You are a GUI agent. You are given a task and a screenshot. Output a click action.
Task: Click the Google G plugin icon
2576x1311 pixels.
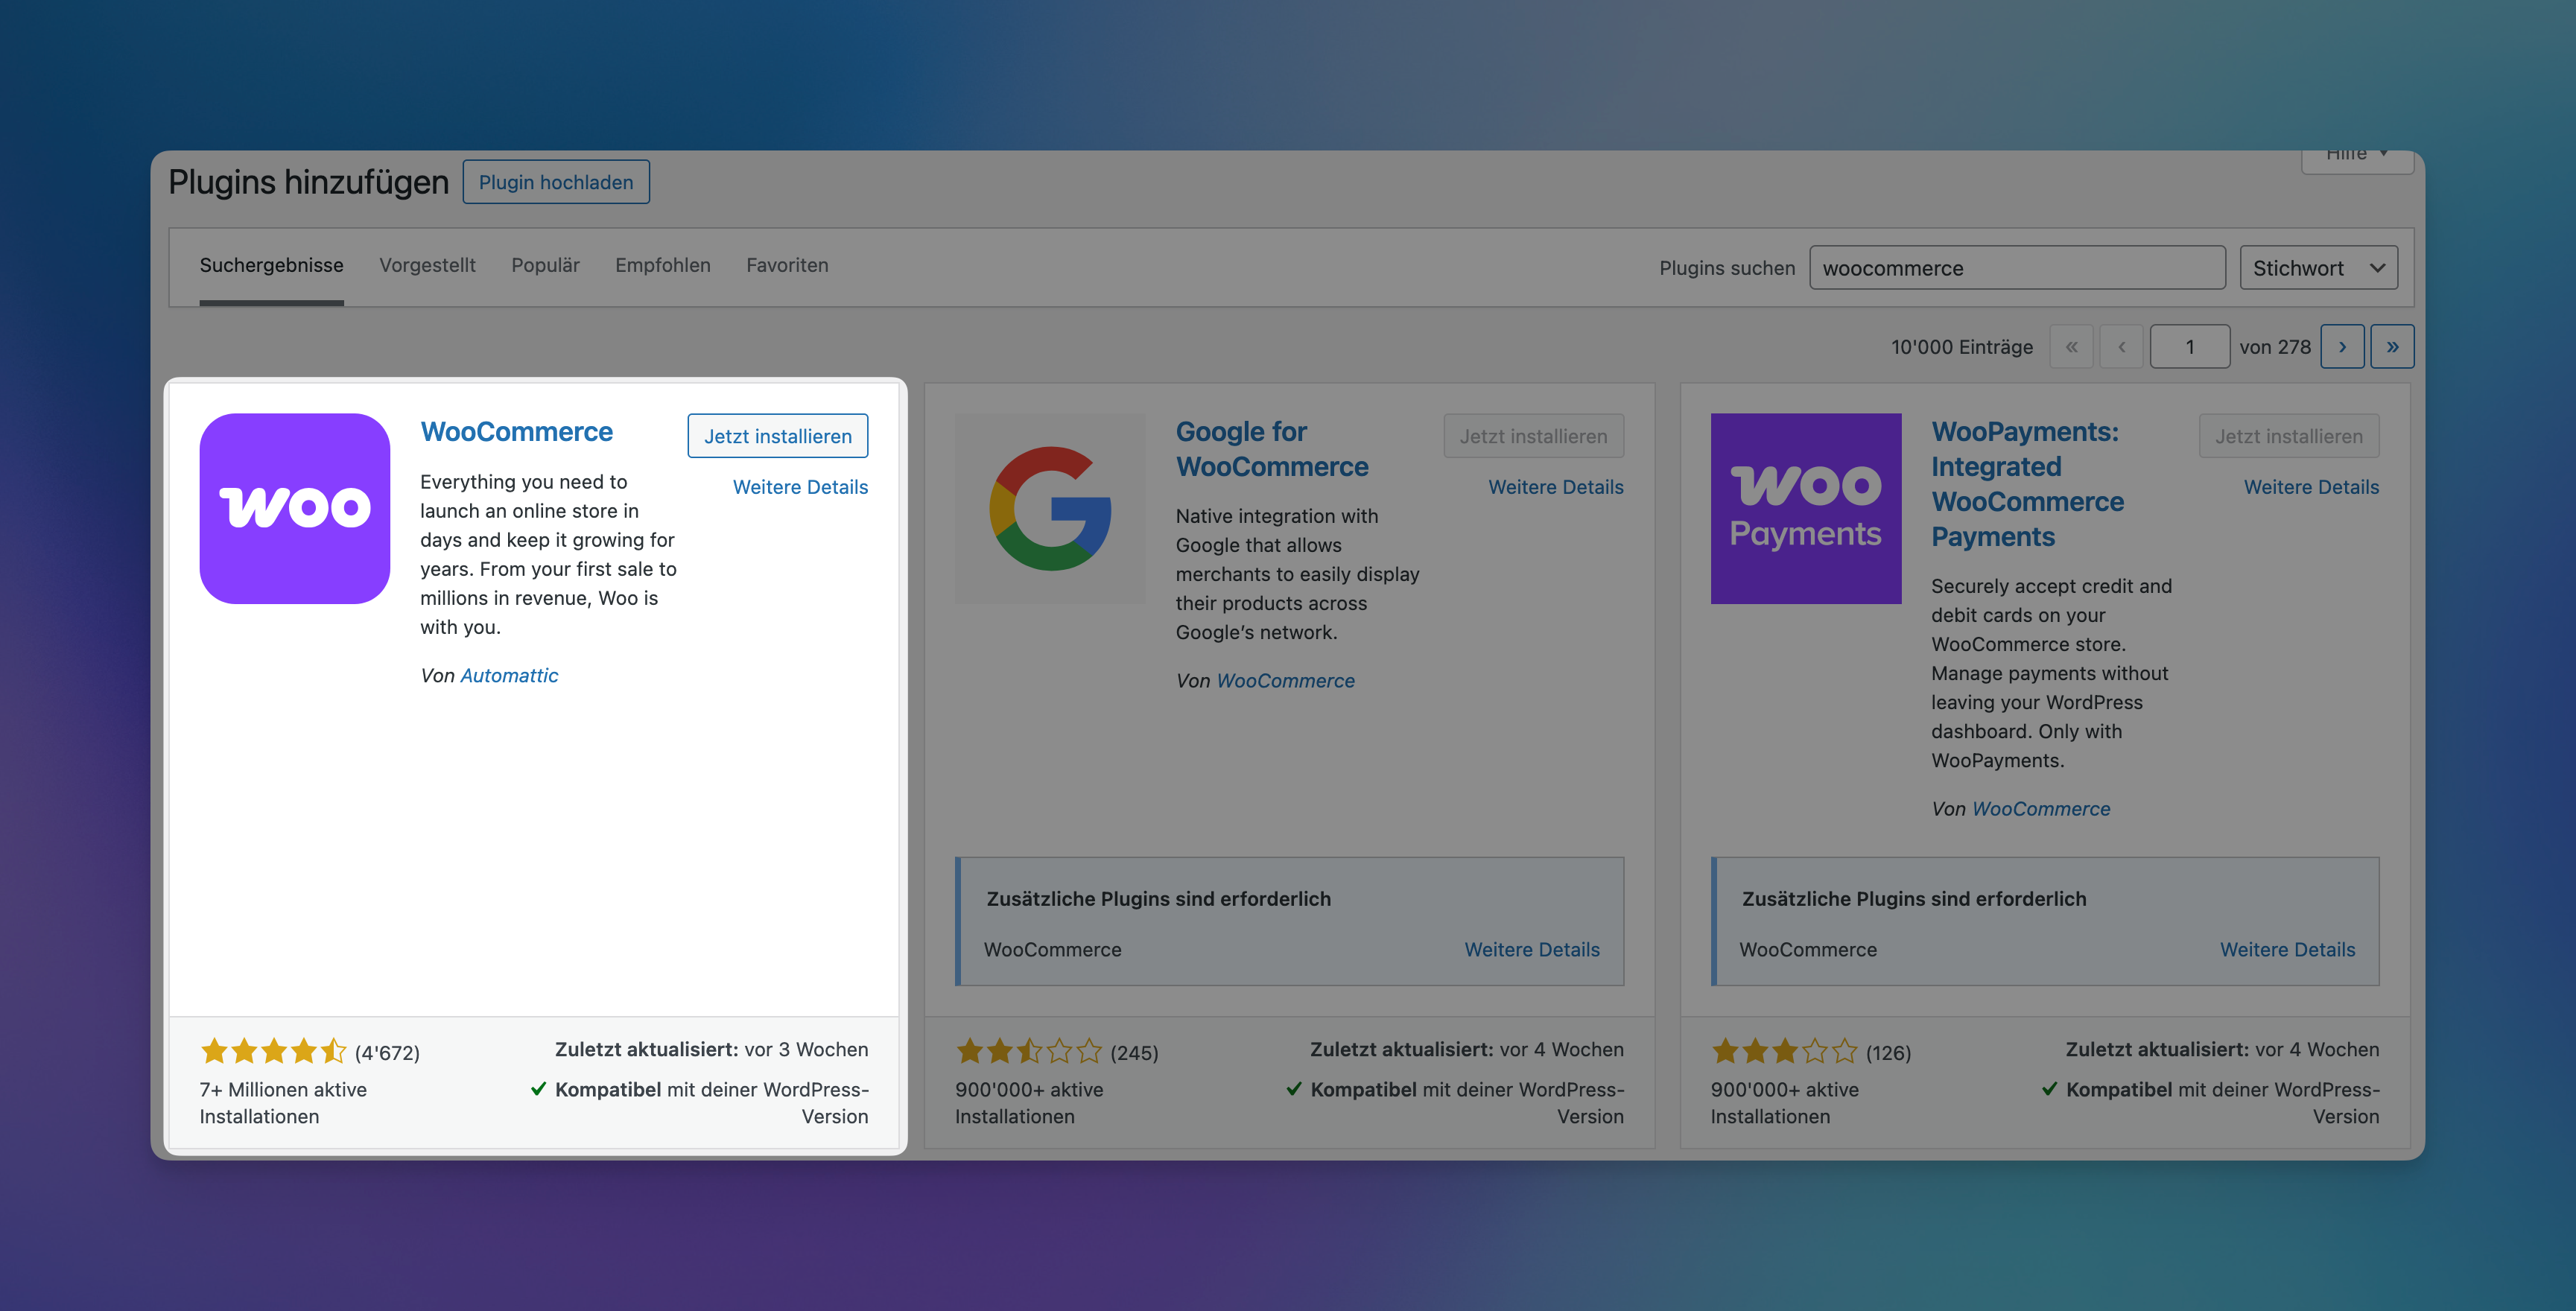pos(1050,508)
